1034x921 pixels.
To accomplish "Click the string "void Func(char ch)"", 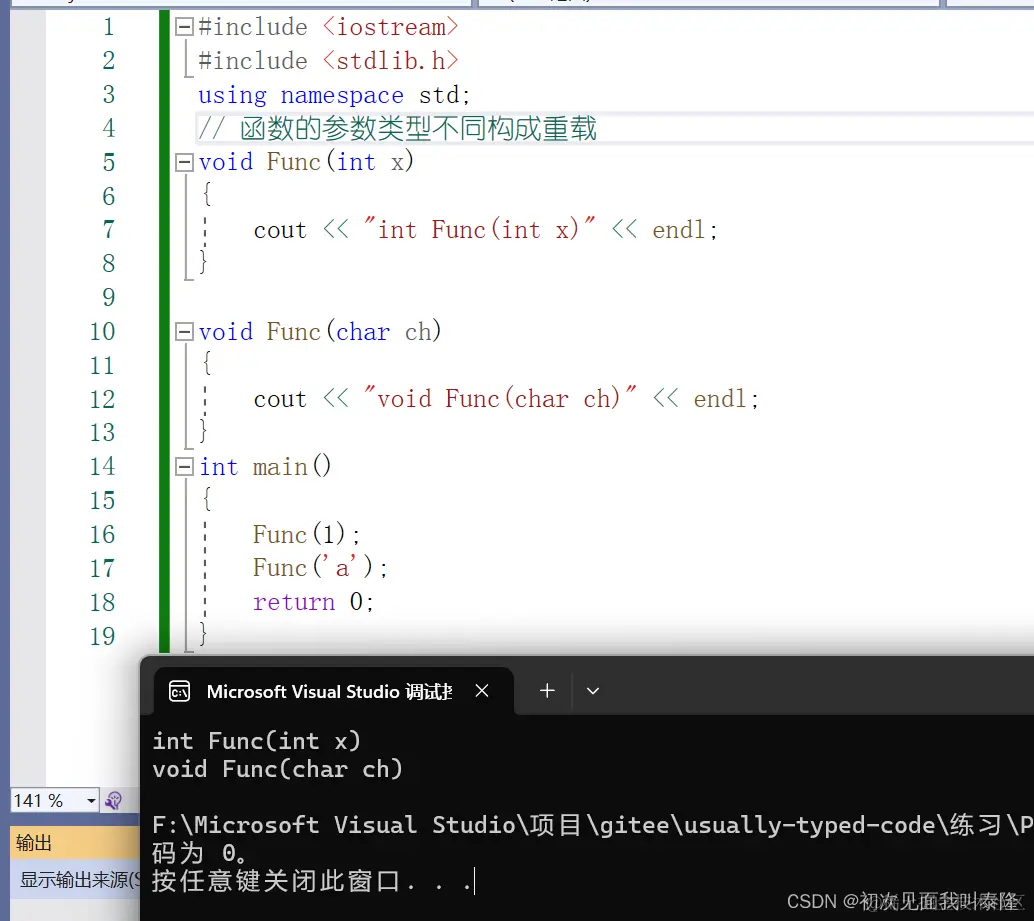I will [501, 399].
